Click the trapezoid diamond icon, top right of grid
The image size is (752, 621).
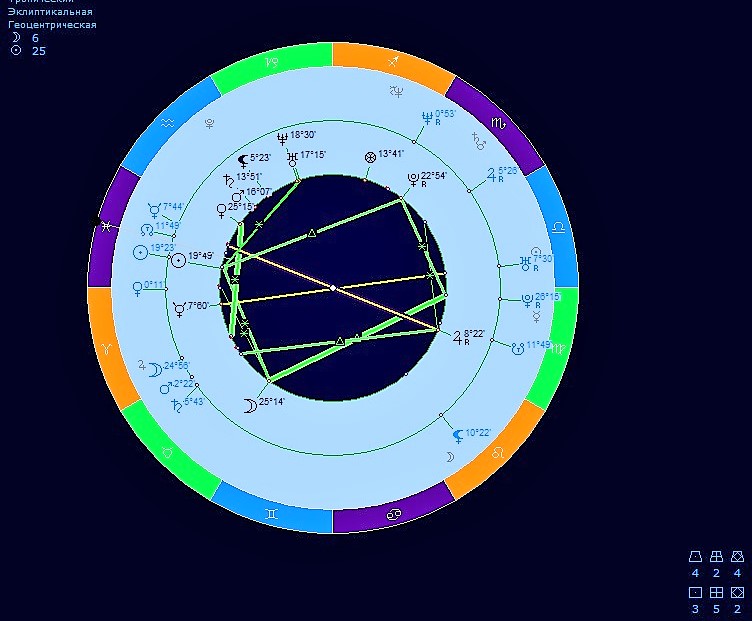click(738, 557)
